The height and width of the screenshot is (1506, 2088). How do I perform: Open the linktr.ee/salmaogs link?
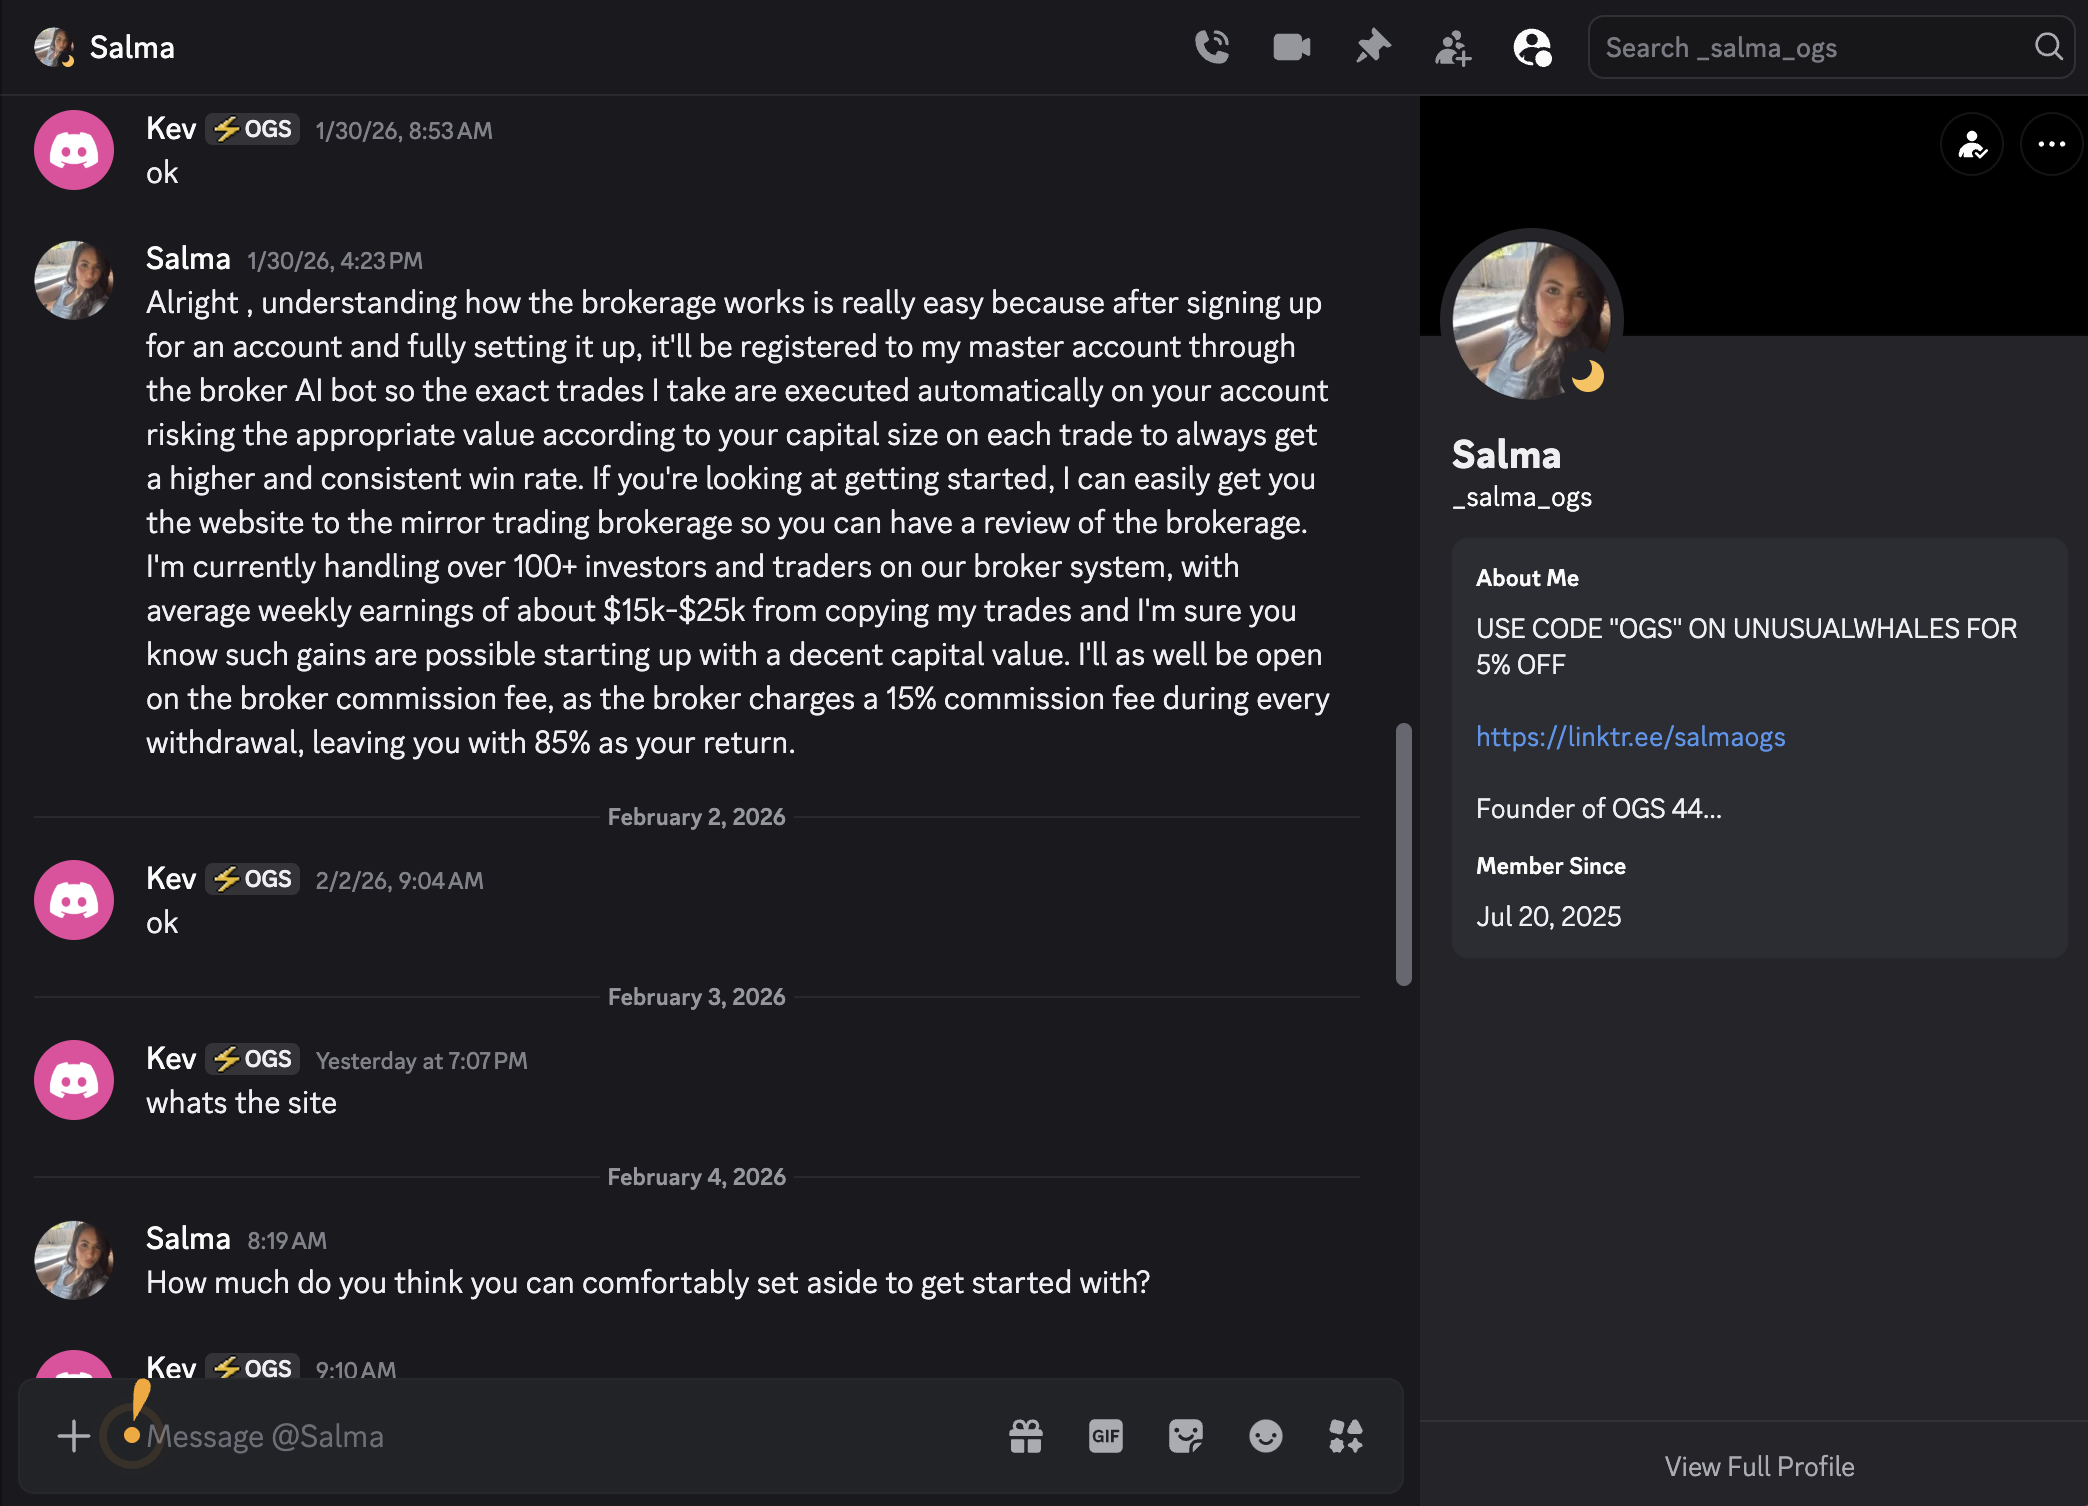click(1630, 737)
